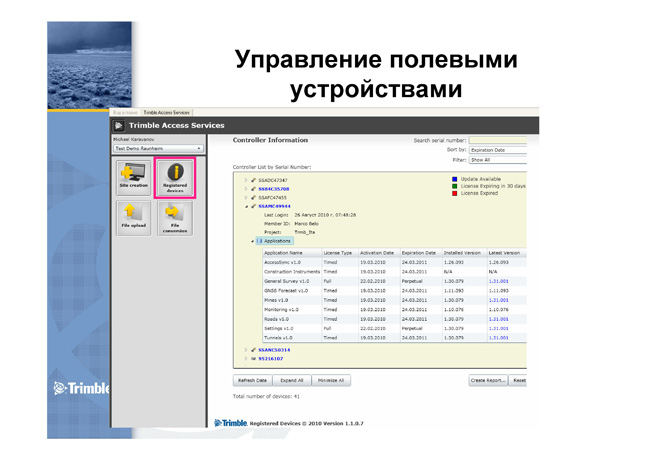The image size is (650, 460).
Task: Open the Test Demo Raunheim project dropdown
Action: (158, 148)
